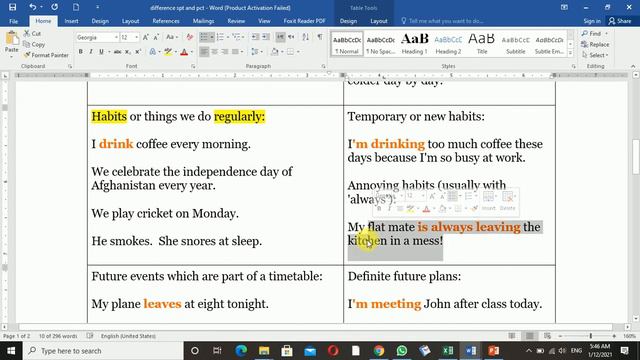The image size is (640, 360).
Task: Shrink the font size
Action: [x=156, y=37]
